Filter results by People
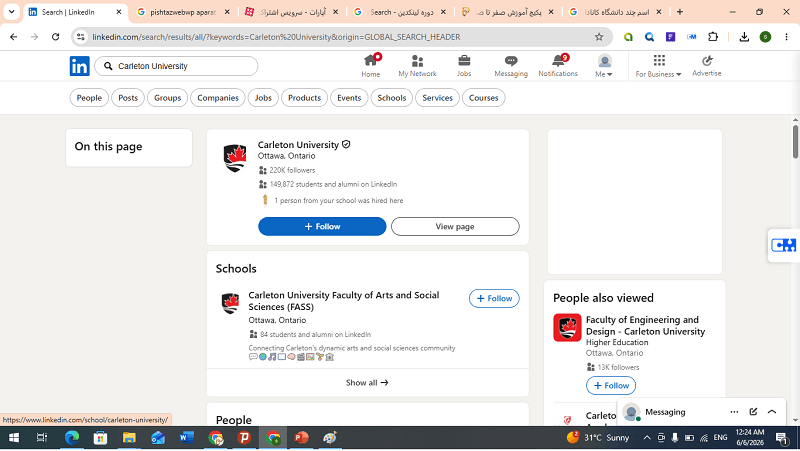Image resolution: width=800 pixels, height=451 pixels. (x=89, y=98)
